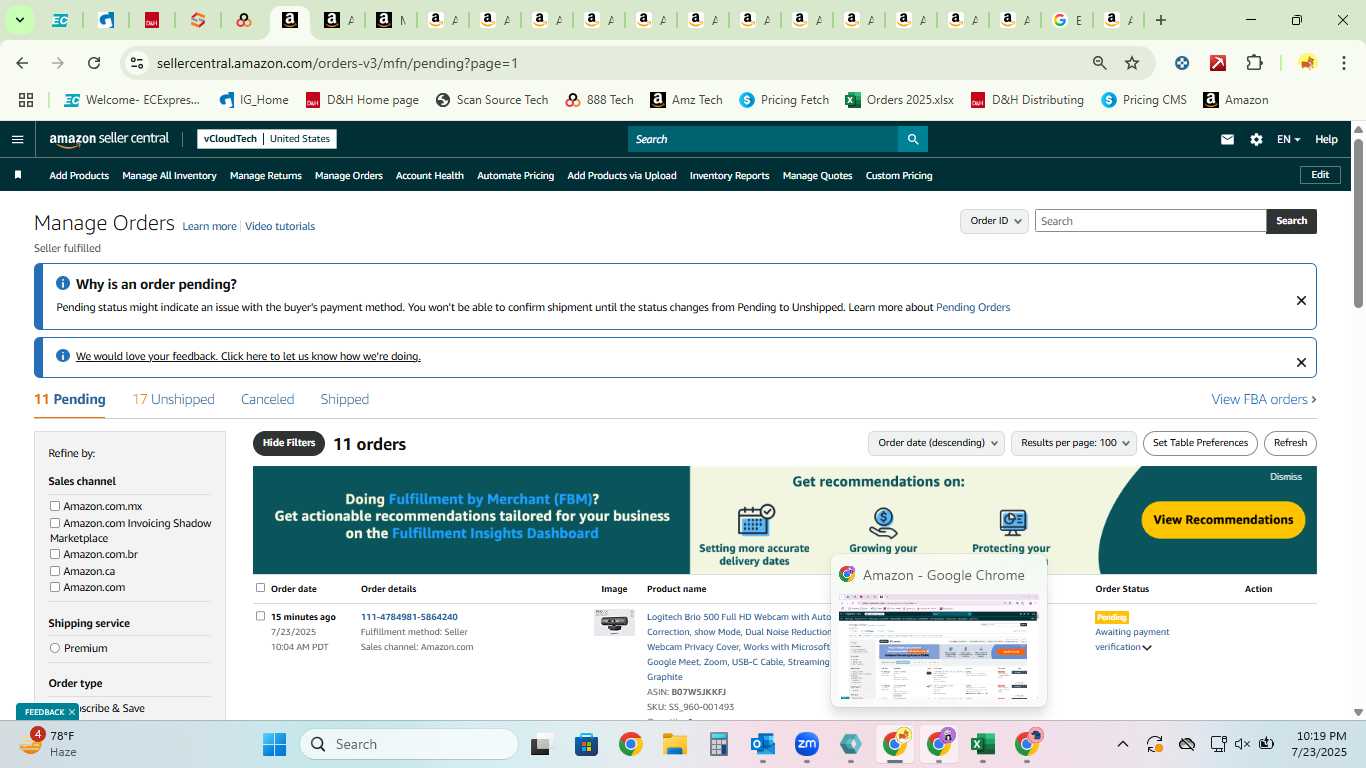Viewport: 1366px width, 768px height.
Task: Select the checkbox for order 111-4784981-5864240
Action: pos(261,616)
